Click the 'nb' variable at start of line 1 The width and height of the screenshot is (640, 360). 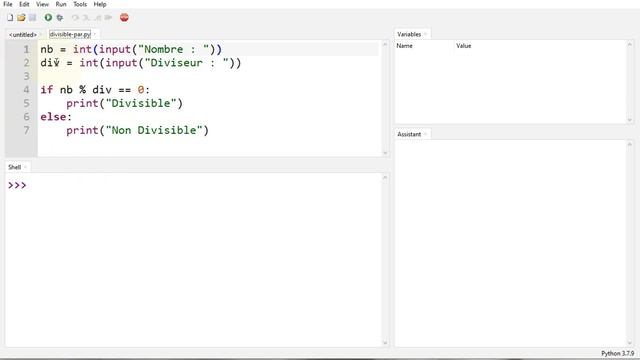coord(47,49)
